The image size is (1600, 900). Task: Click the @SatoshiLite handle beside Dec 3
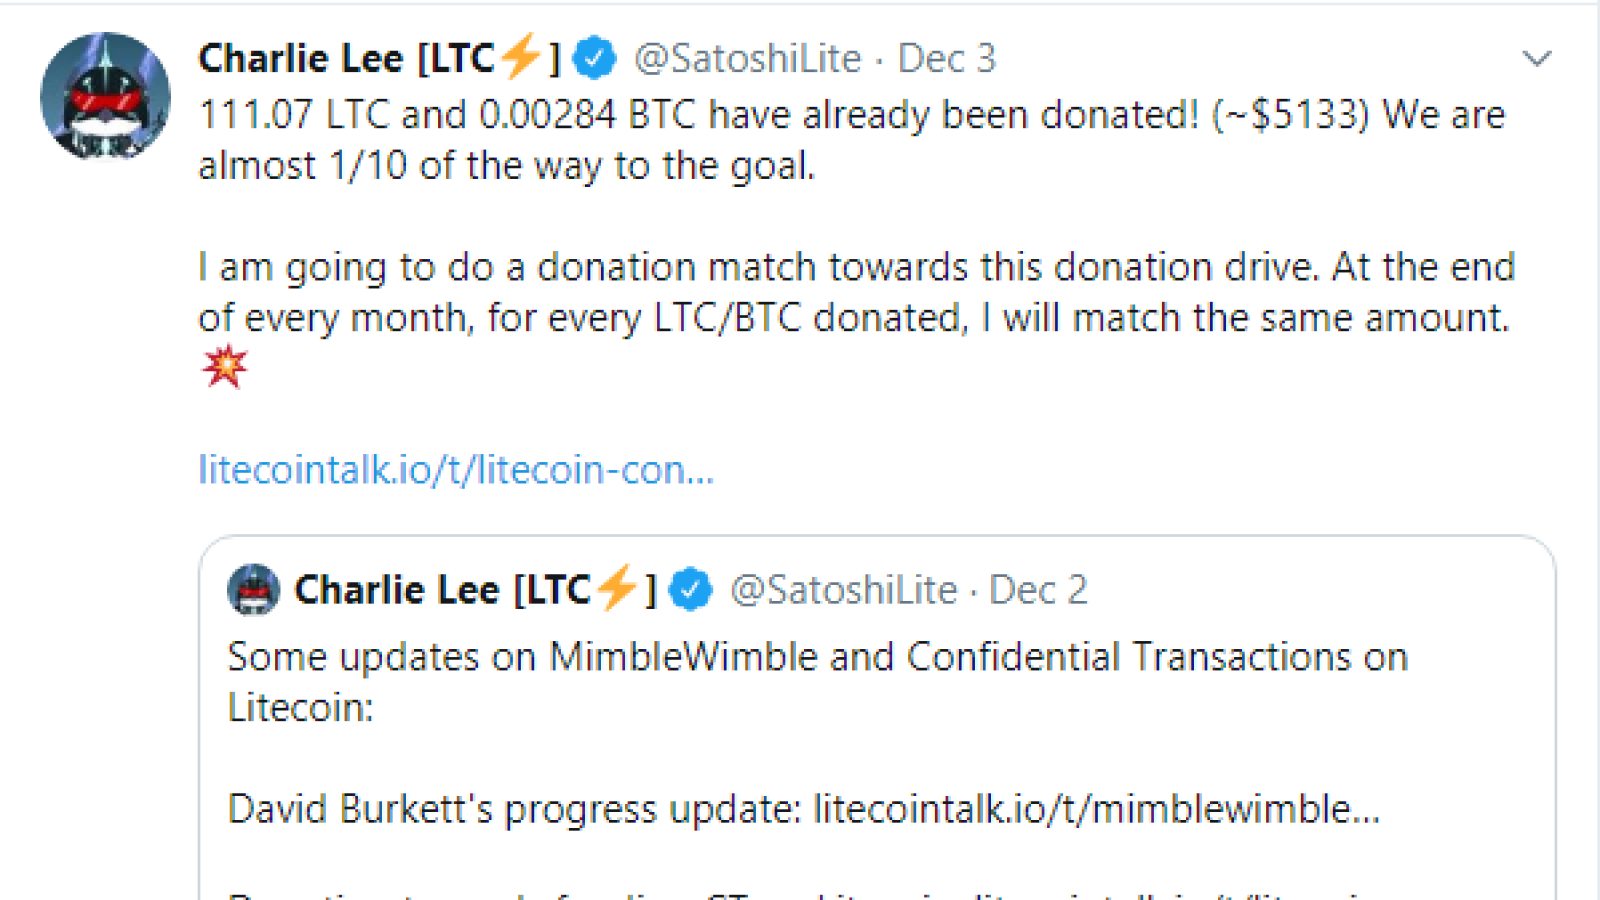click(748, 58)
